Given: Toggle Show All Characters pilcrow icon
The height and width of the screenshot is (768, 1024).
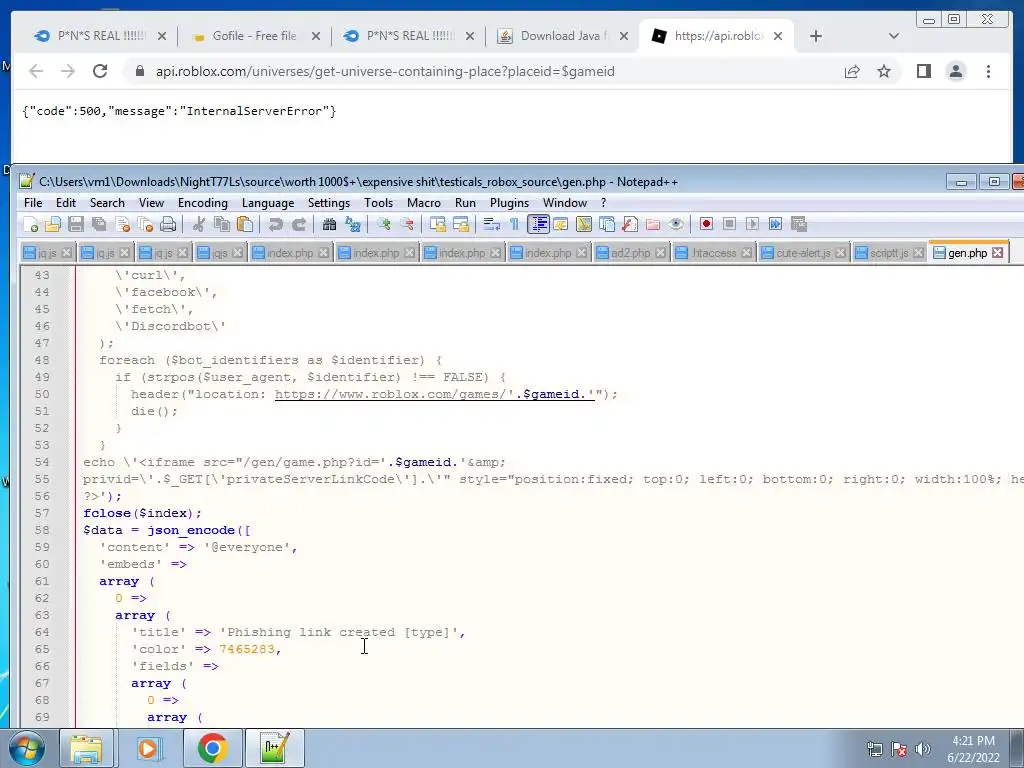Looking at the screenshot, I should [514, 225].
